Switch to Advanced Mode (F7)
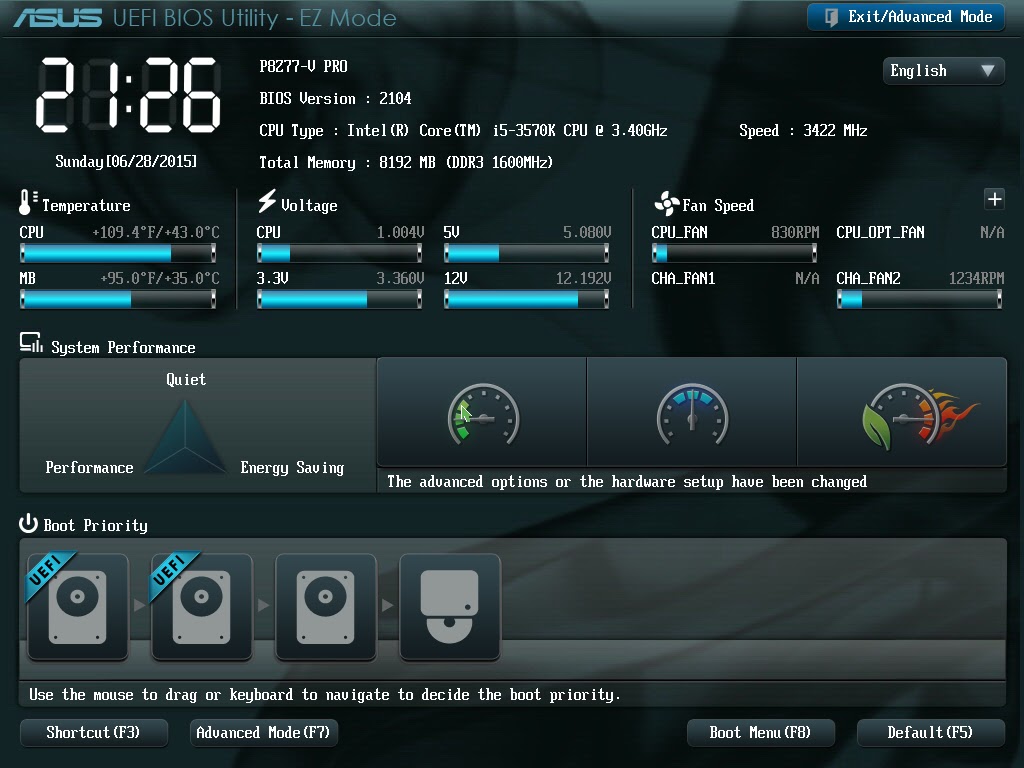This screenshot has width=1024, height=768. pyautogui.click(x=264, y=733)
